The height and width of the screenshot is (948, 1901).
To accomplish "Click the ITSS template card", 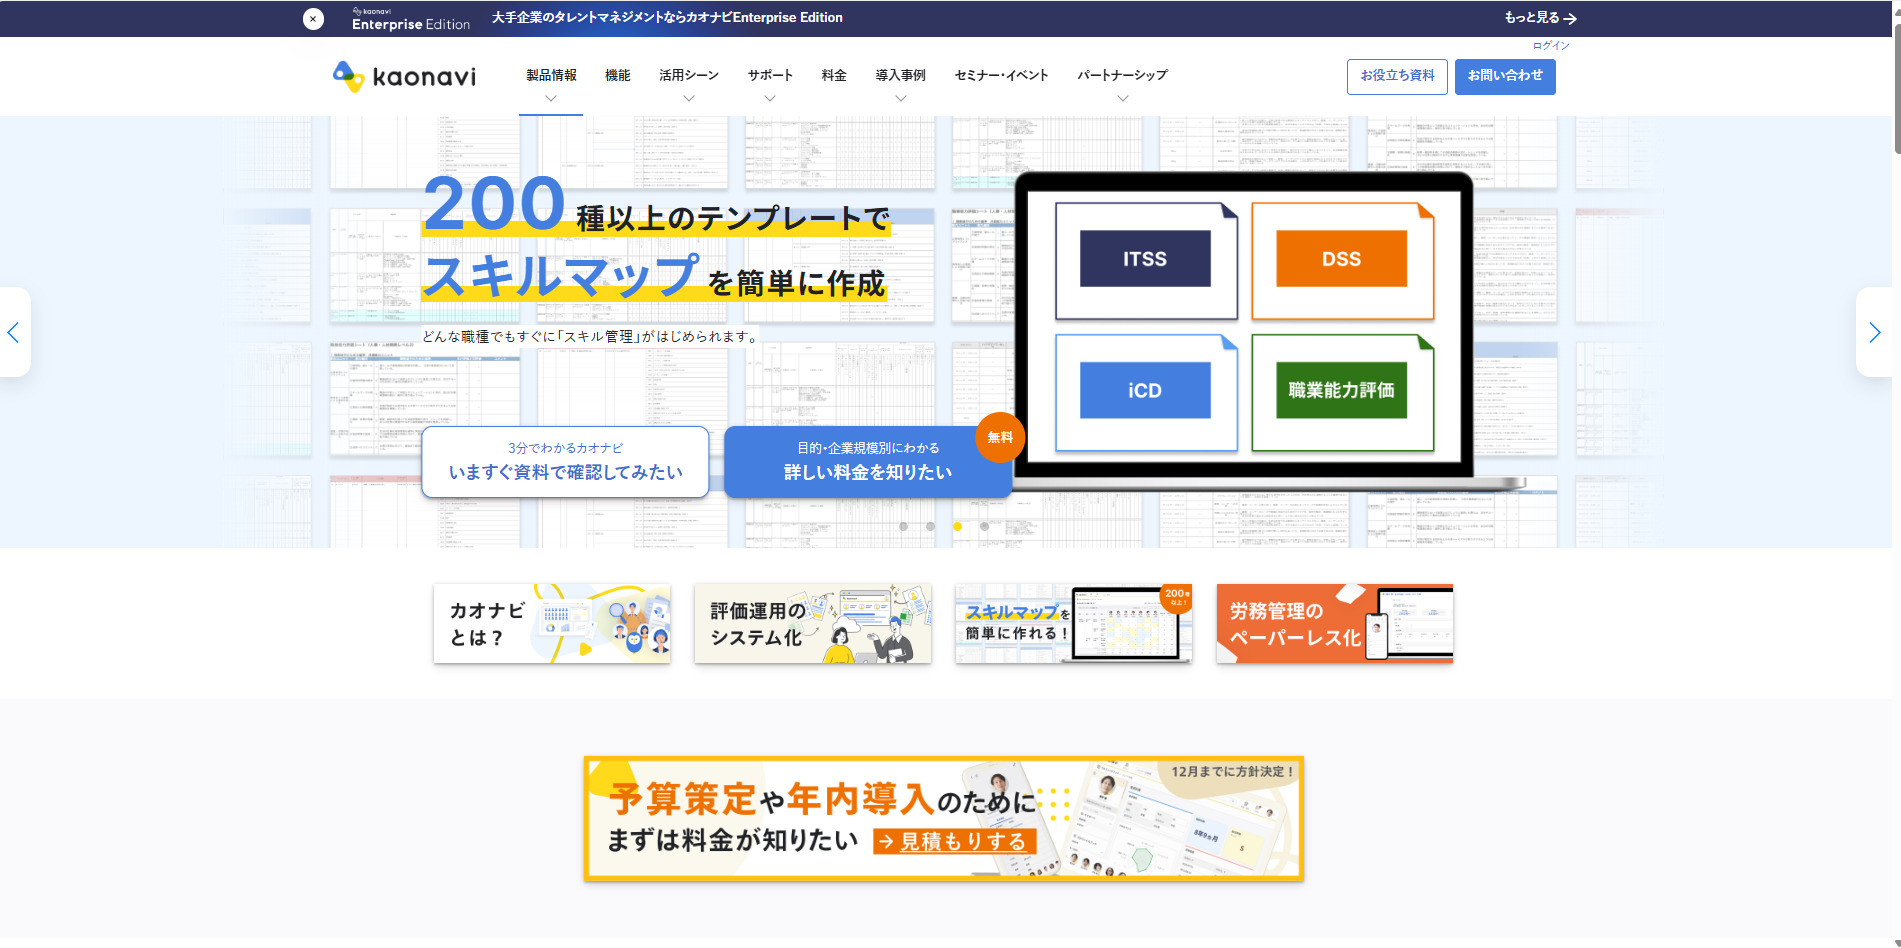I will click(1146, 261).
